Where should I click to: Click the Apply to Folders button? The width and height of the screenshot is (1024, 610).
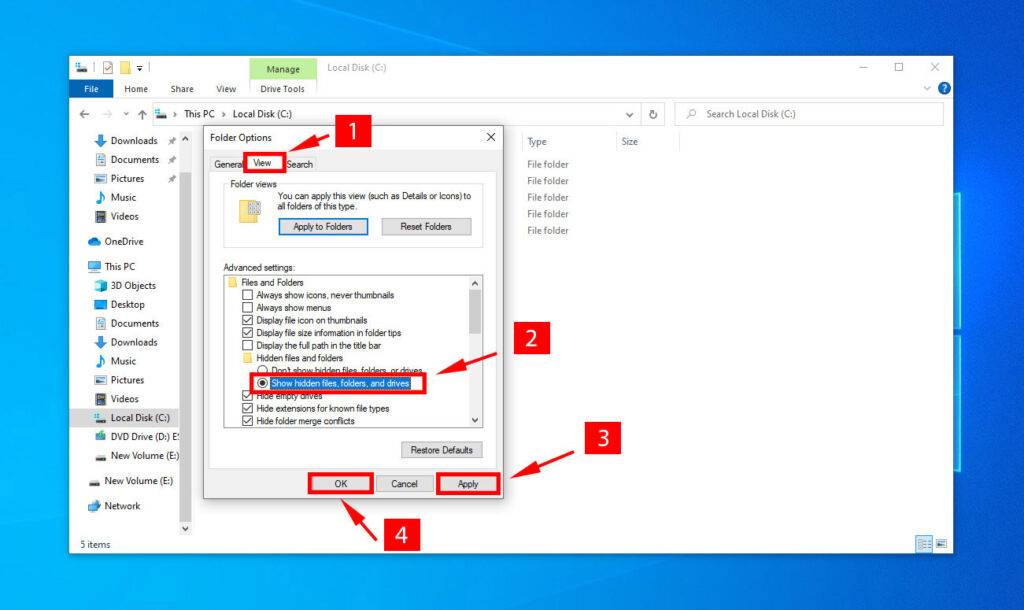point(323,227)
